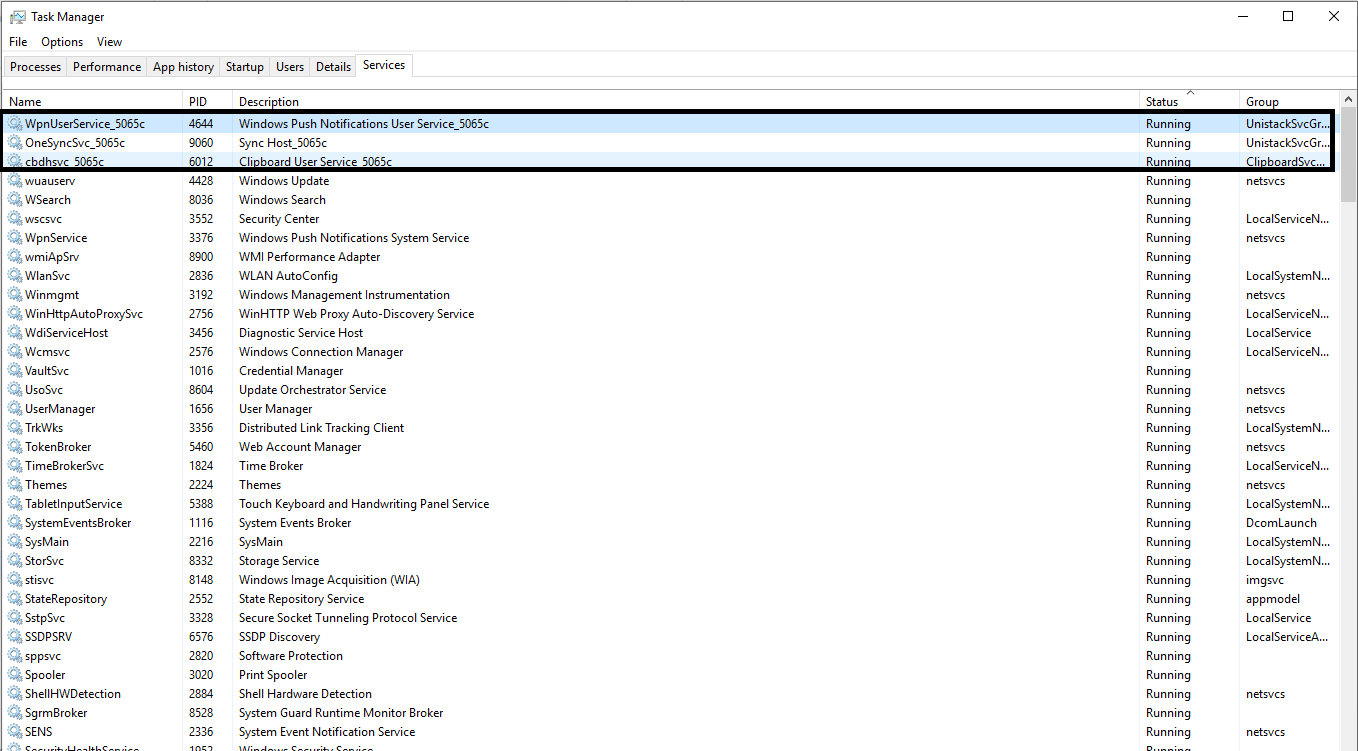Click the scroll up arrow of services list
Viewport: 1358px width, 751px height.
tap(1349, 100)
